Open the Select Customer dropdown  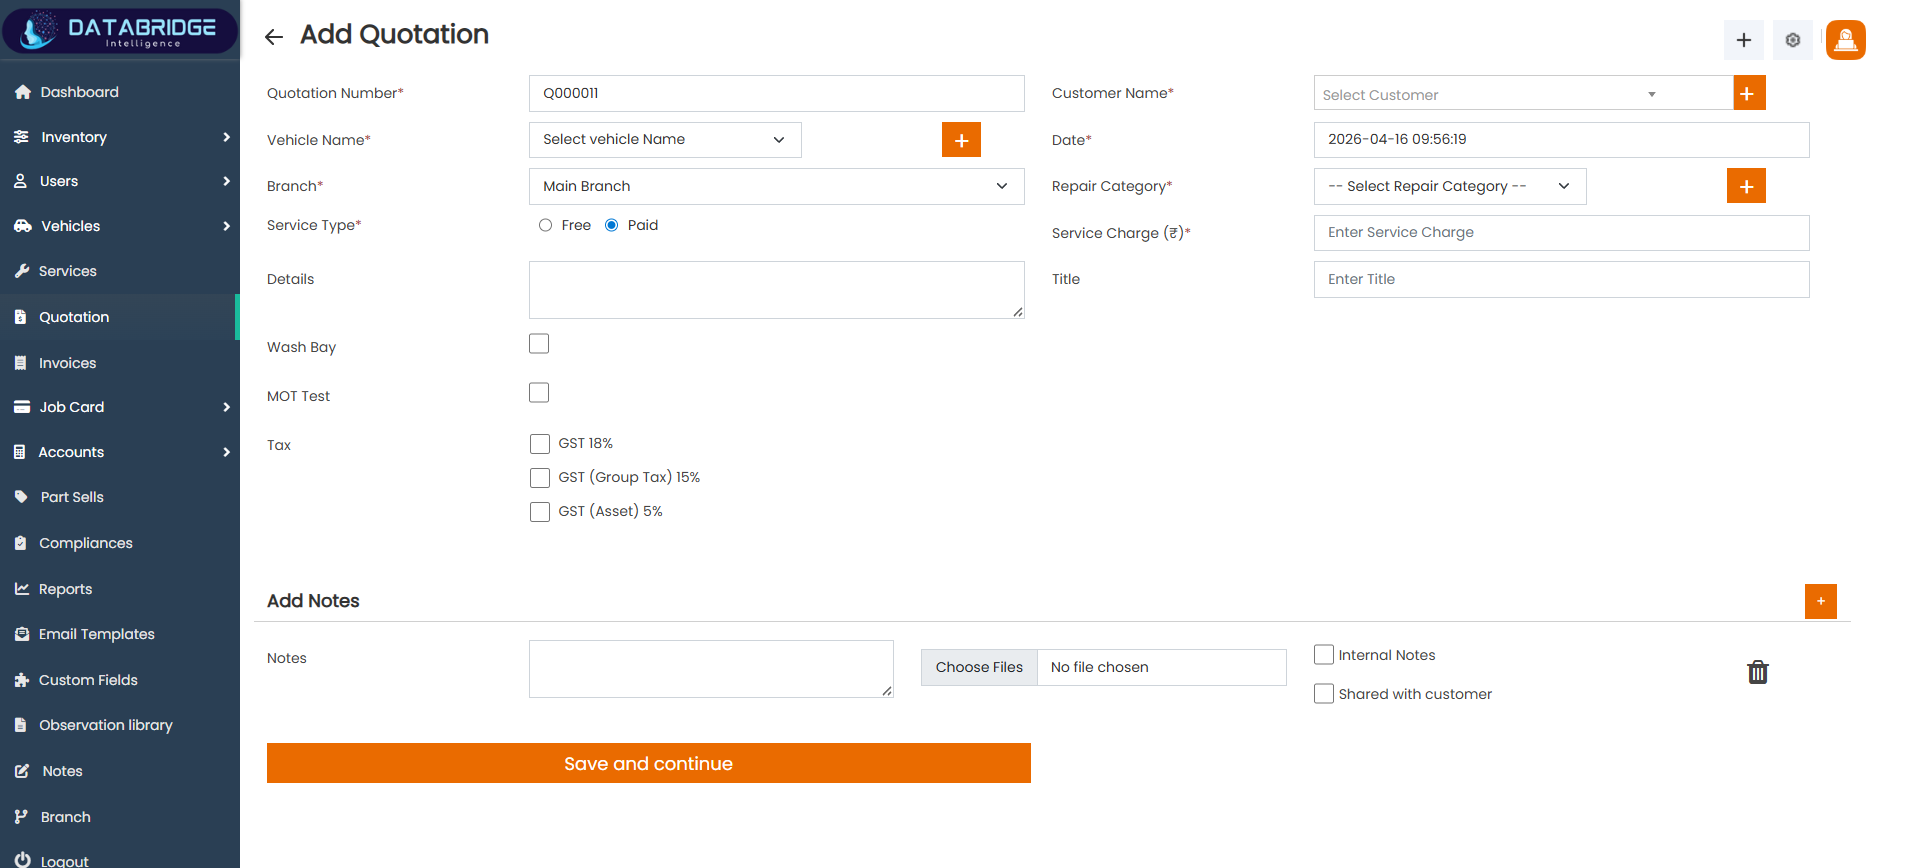[x=1523, y=93]
